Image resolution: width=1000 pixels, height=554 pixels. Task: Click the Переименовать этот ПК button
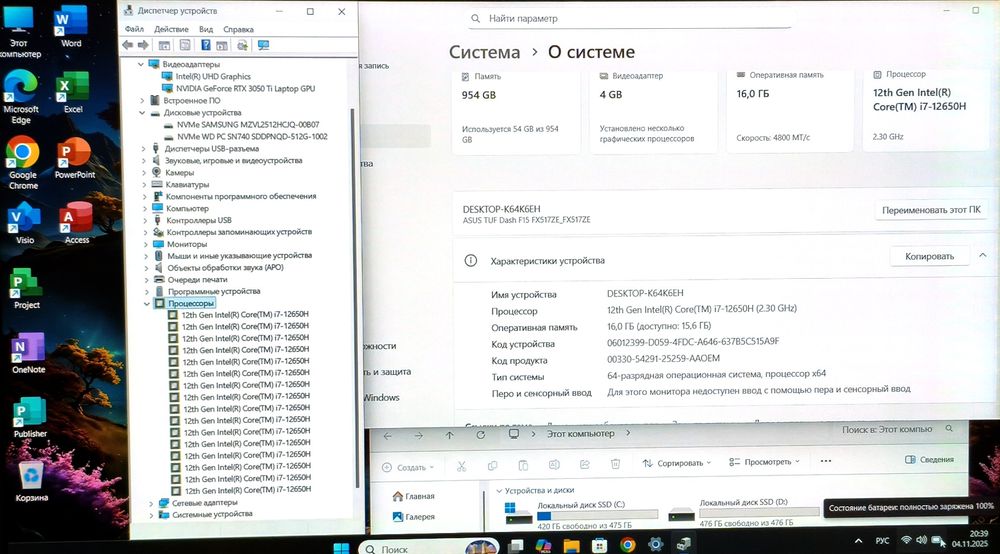(930, 210)
